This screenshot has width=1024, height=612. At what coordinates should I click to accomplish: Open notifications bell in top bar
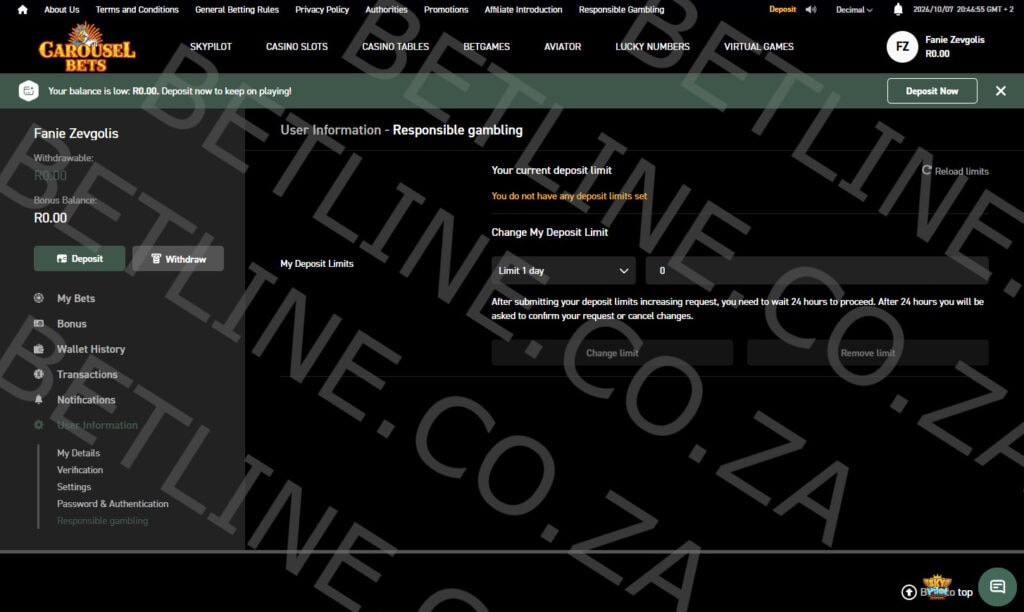pyautogui.click(x=898, y=9)
